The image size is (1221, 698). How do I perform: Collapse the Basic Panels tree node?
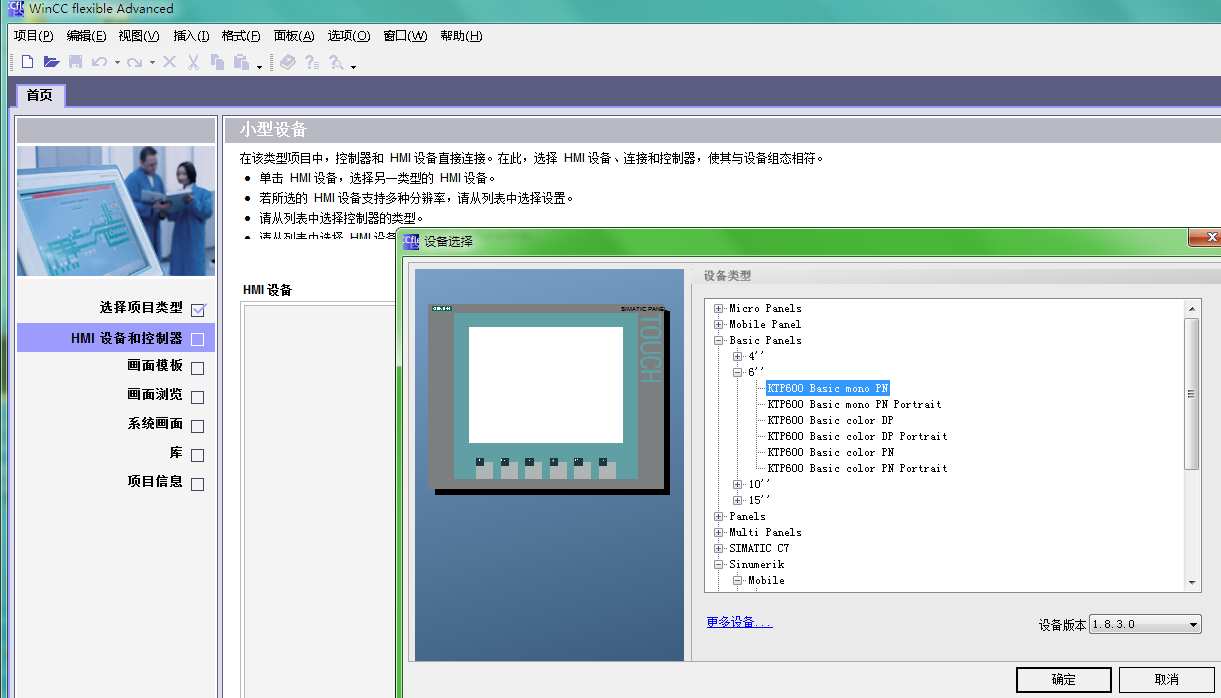pos(718,340)
